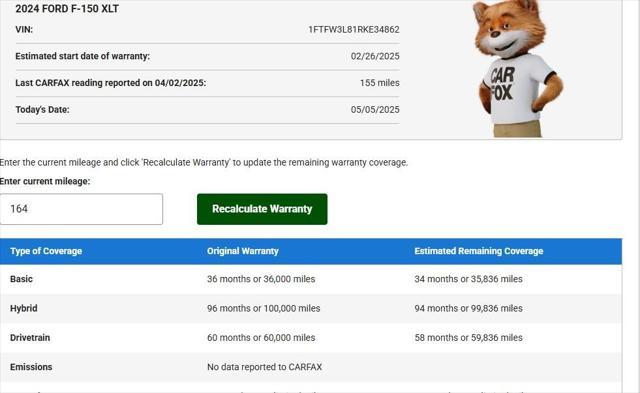Click the Estimated Remaining Coverage header
Screen dimensions: 640x393
click(x=478, y=251)
